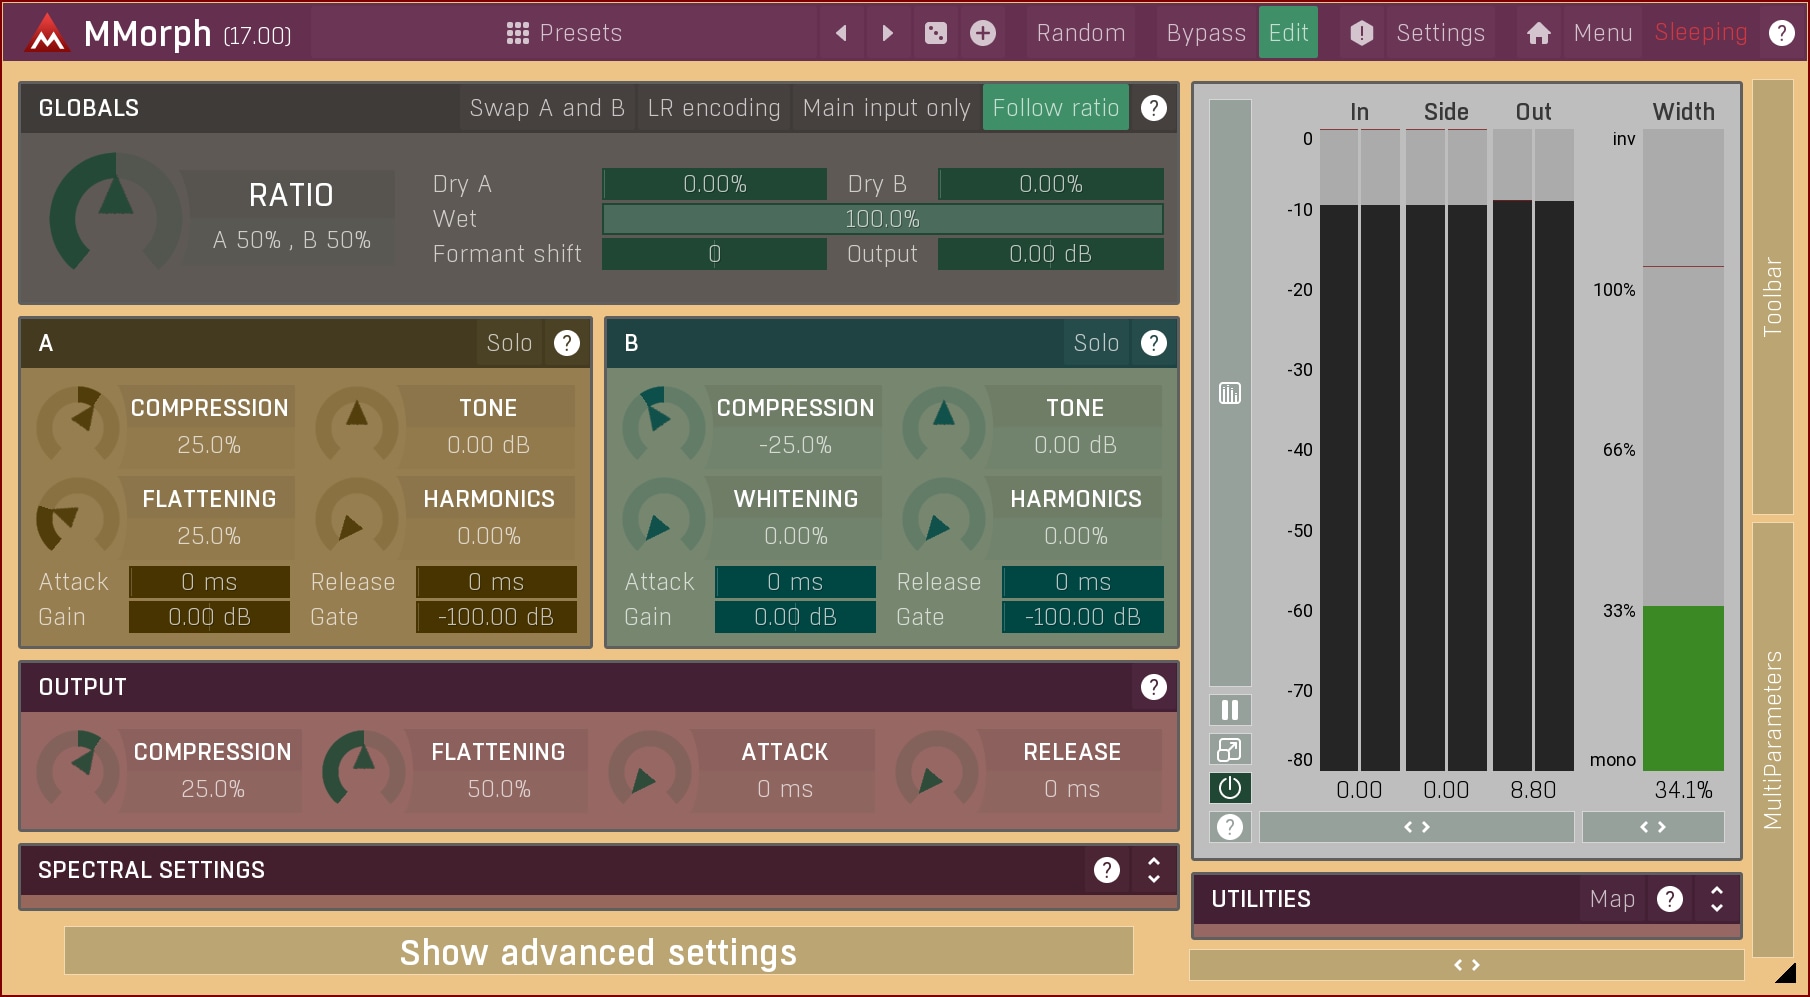The height and width of the screenshot is (997, 1810).
Task: Click the meter power button icon
Action: (1230, 788)
